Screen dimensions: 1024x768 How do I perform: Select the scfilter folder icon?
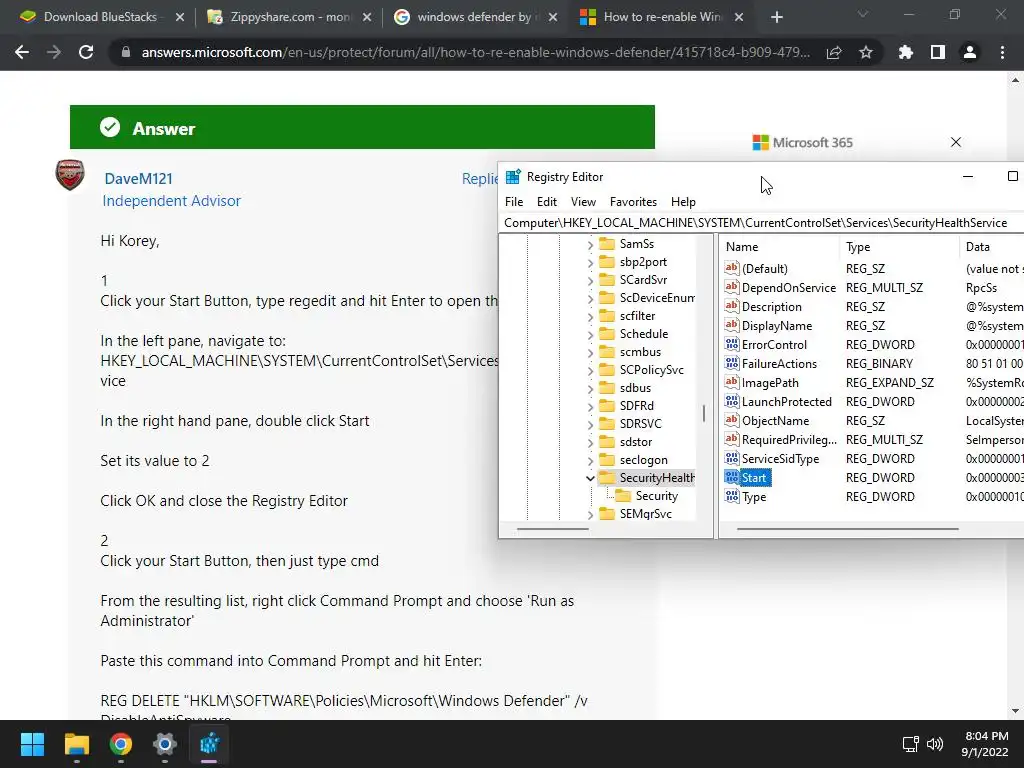[x=607, y=316]
